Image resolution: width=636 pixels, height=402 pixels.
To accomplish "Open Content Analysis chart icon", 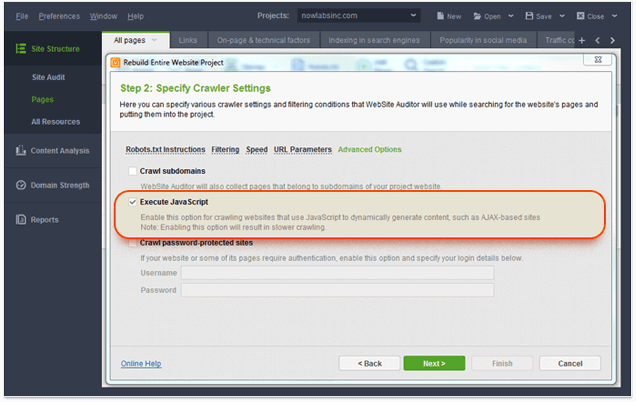I will [x=21, y=150].
